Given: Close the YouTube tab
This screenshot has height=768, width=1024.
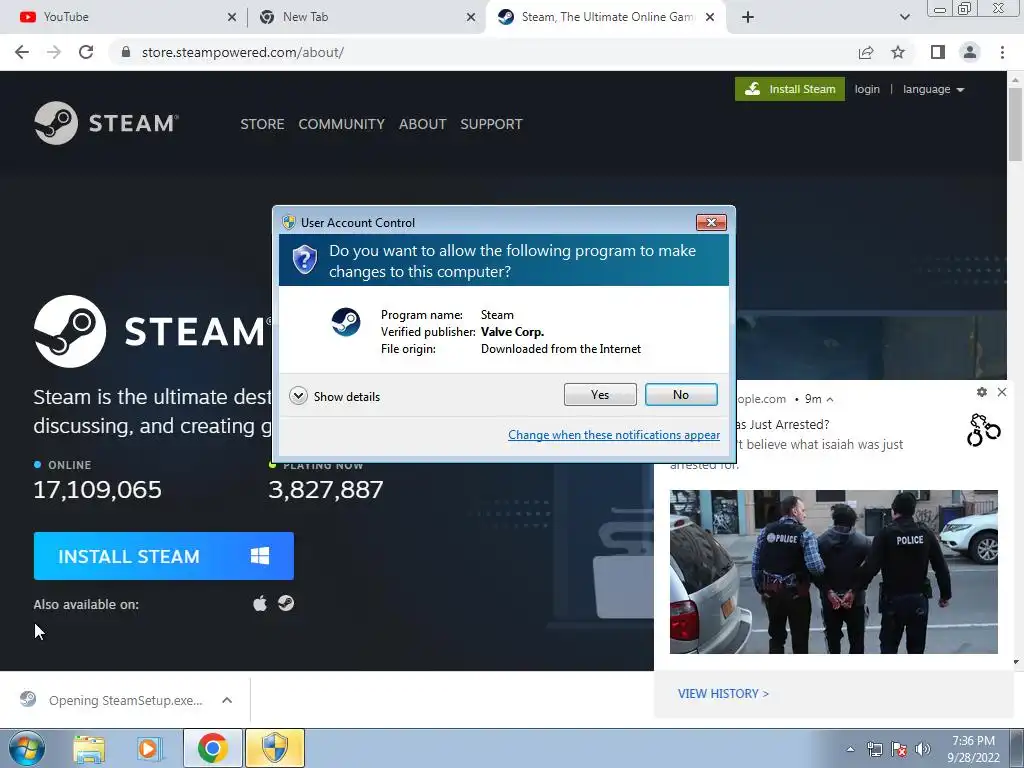Looking at the screenshot, I should tap(232, 17).
